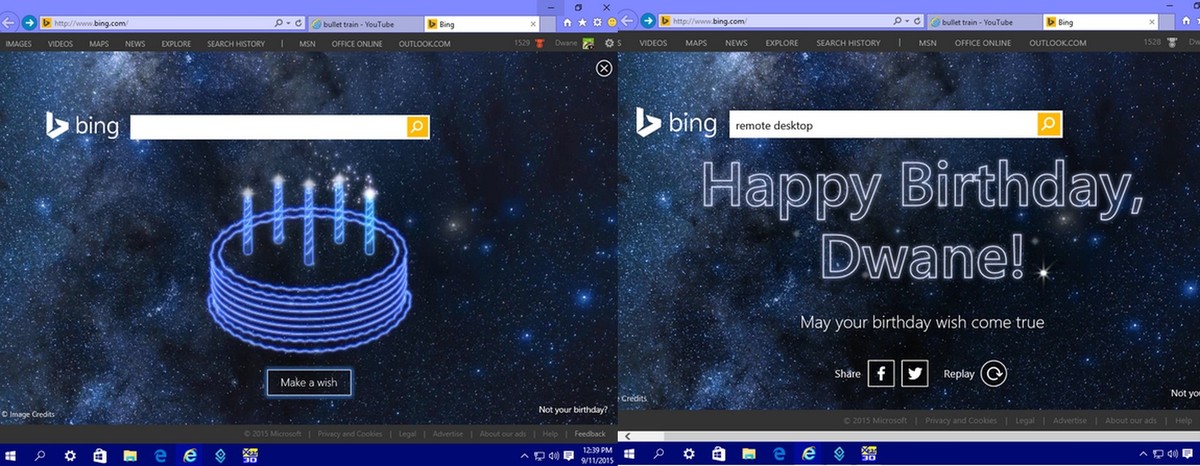Open IMAGES in left Bing window
Image resolution: width=1200 pixels, height=466 pixels.
click(x=19, y=43)
